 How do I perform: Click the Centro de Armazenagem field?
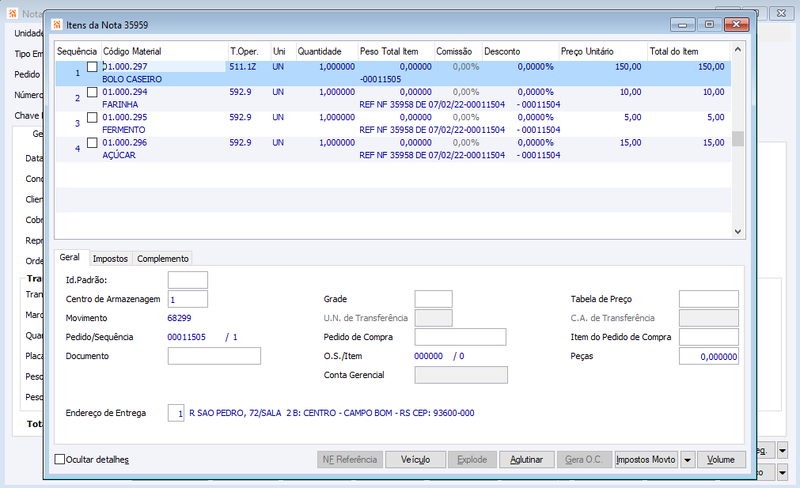[188, 299]
